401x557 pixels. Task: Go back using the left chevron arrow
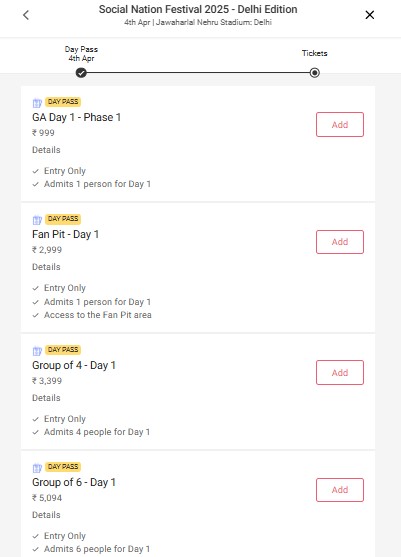[x=26, y=15]
